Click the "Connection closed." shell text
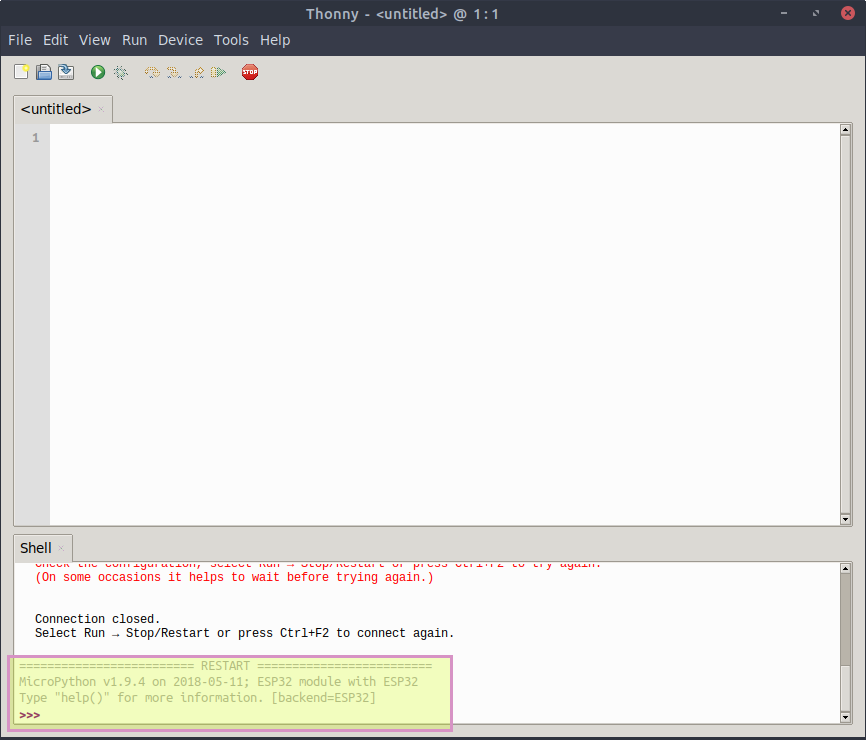The image size is (866, 740). [97, 619]
